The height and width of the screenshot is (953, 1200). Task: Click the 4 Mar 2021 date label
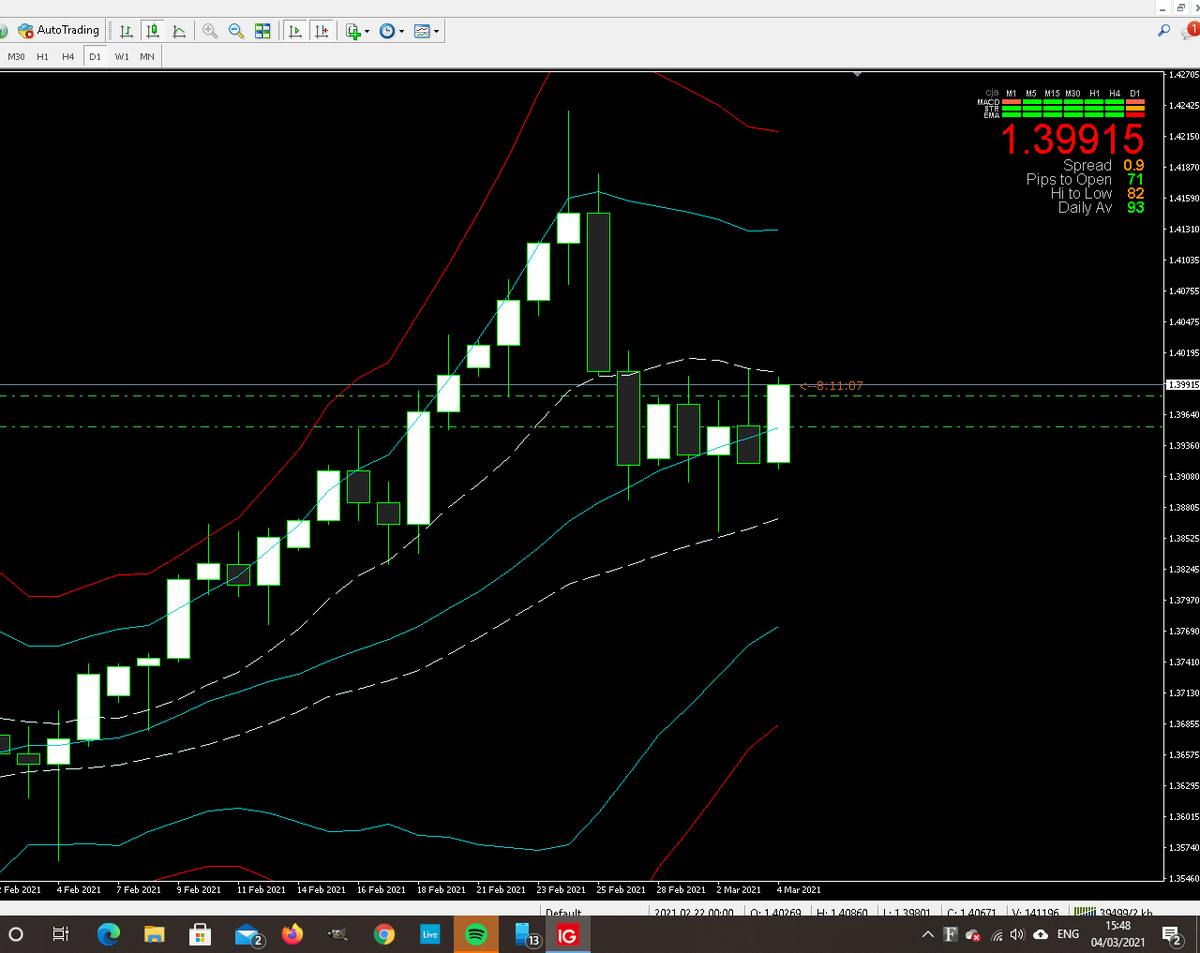coord(798,889)
